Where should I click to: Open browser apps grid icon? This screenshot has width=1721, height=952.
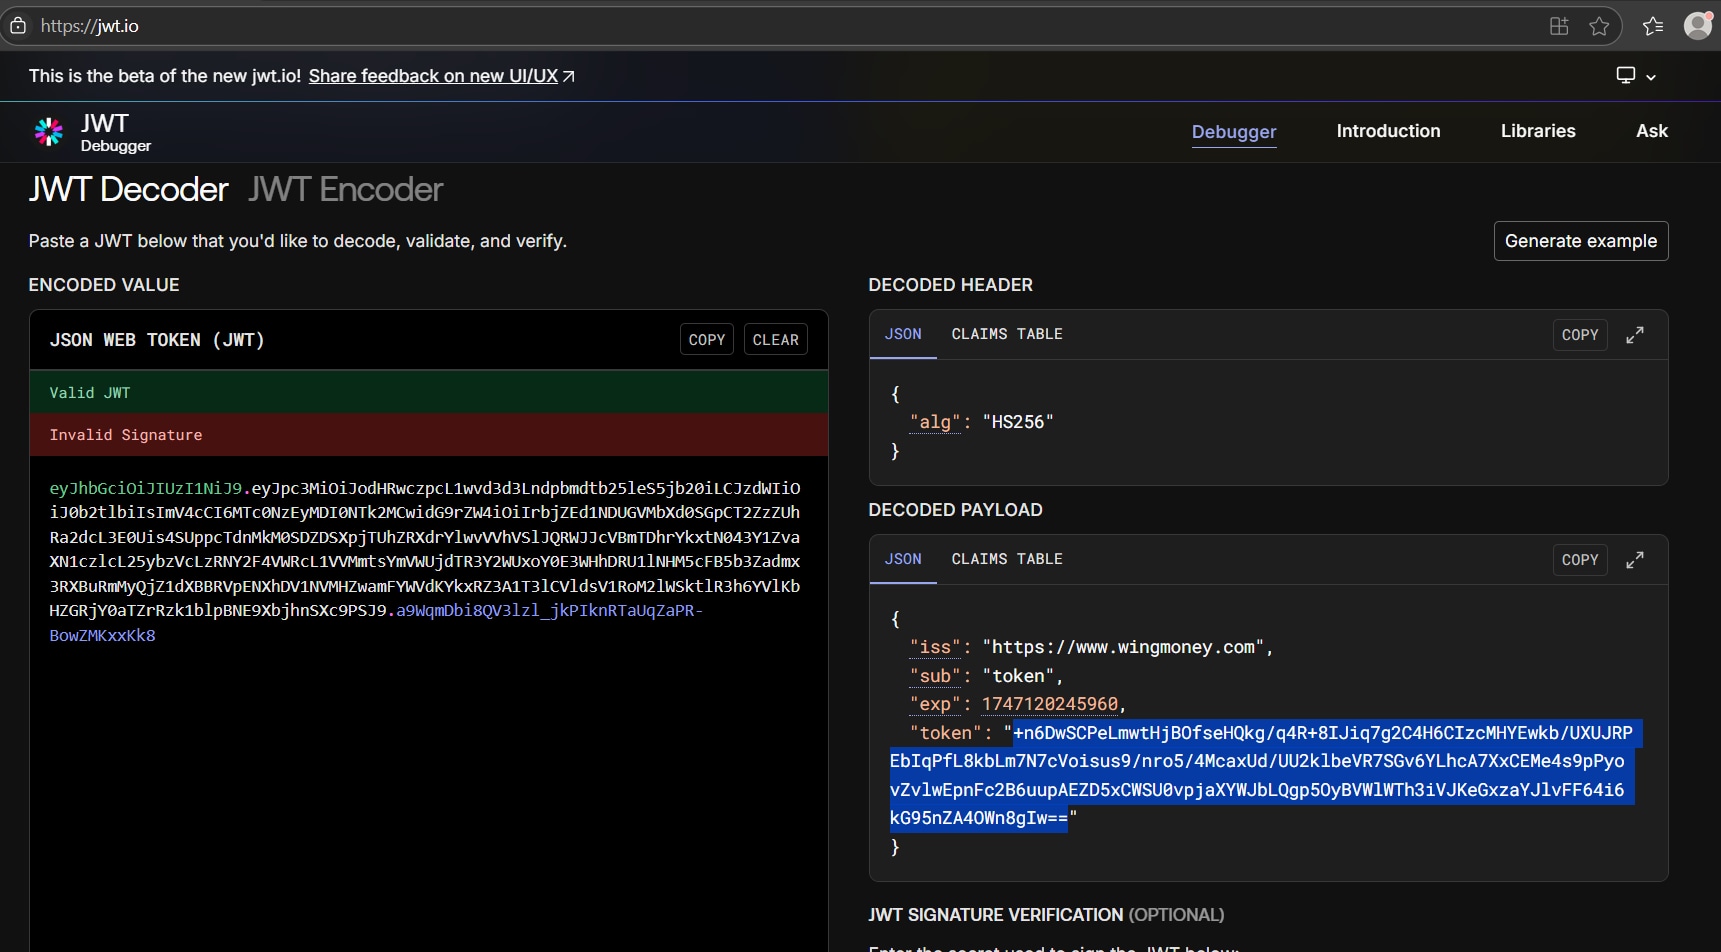coord(1559,26)
